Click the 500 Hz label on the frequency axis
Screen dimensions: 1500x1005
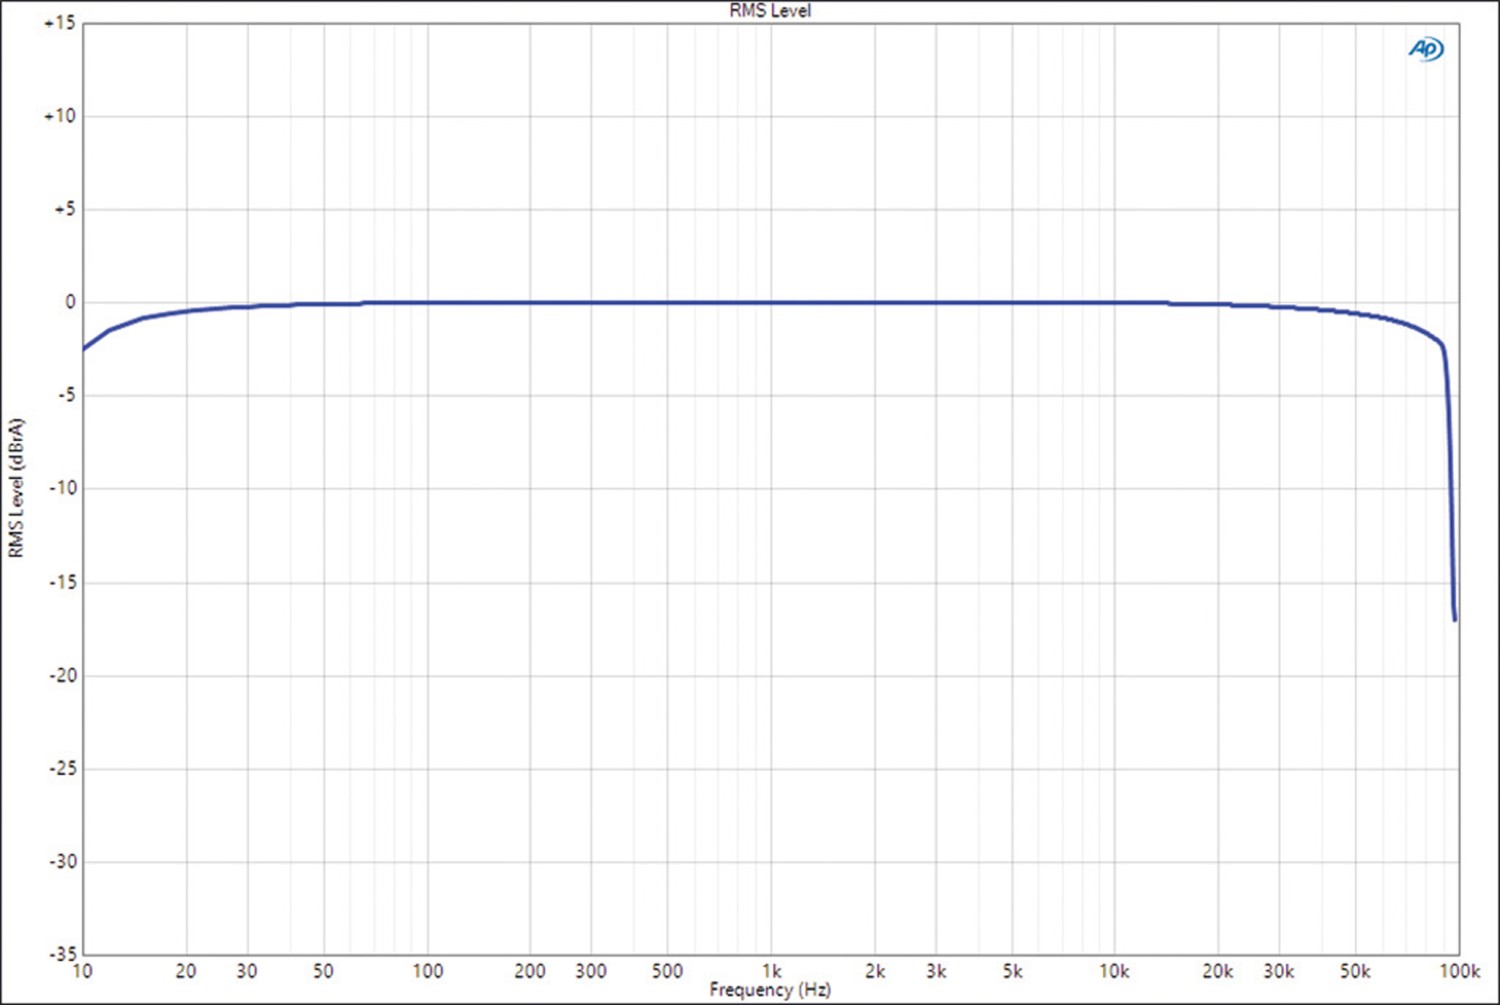coord(667,971)
